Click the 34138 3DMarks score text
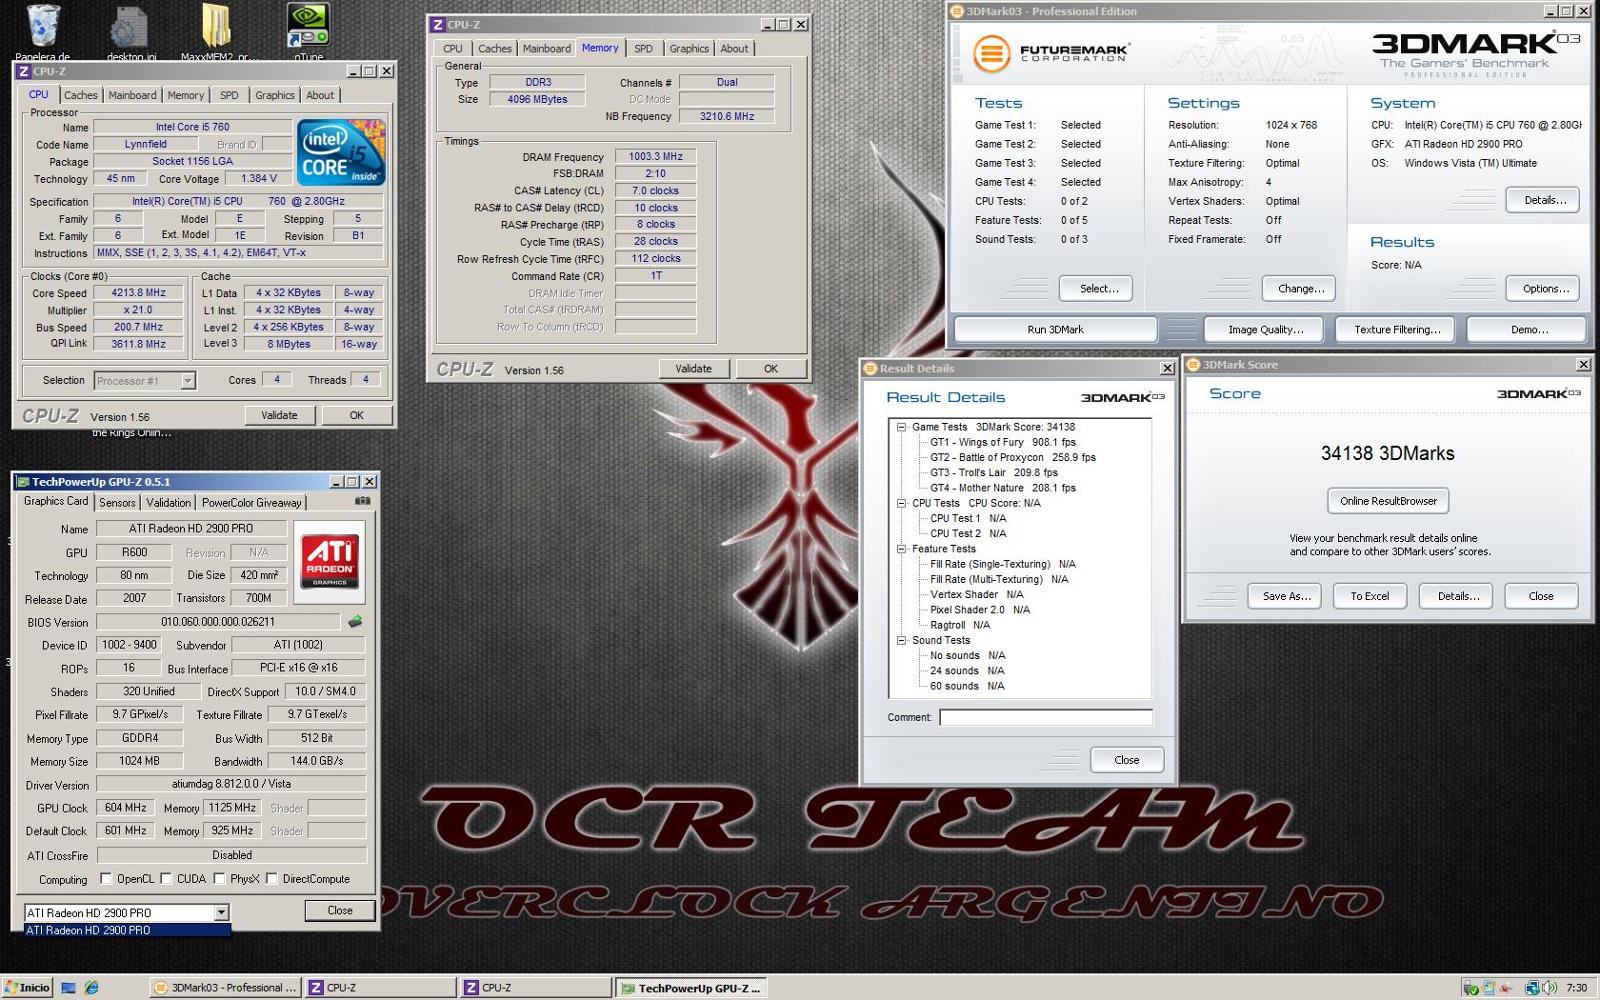1600x1000 pixels. coord(1387,453)
